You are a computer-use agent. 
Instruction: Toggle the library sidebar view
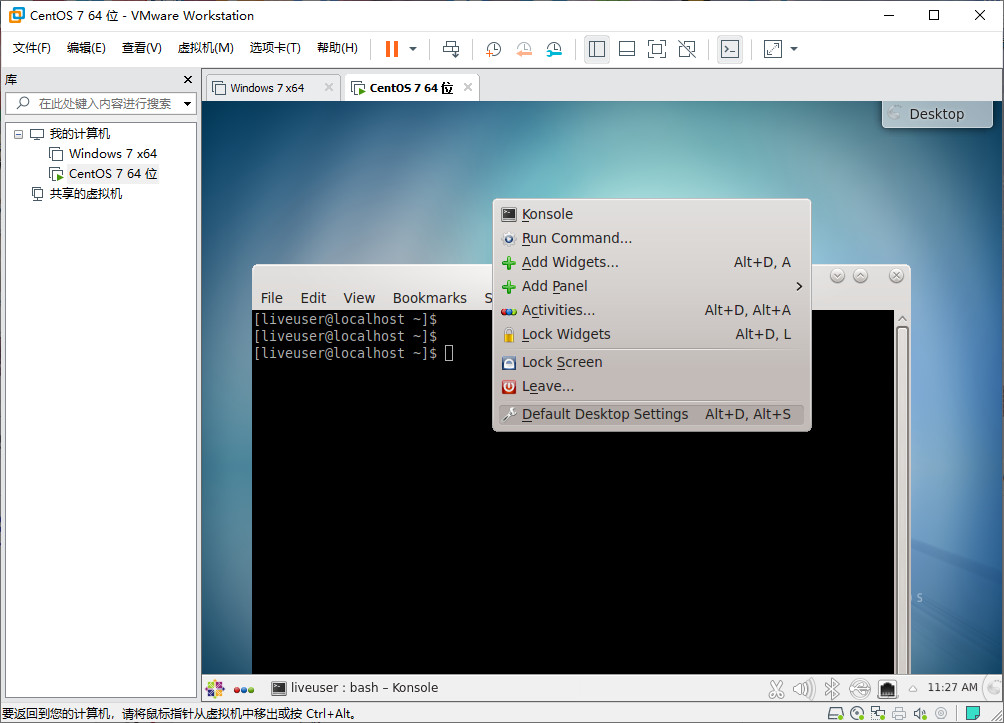[x=597, y=49]
